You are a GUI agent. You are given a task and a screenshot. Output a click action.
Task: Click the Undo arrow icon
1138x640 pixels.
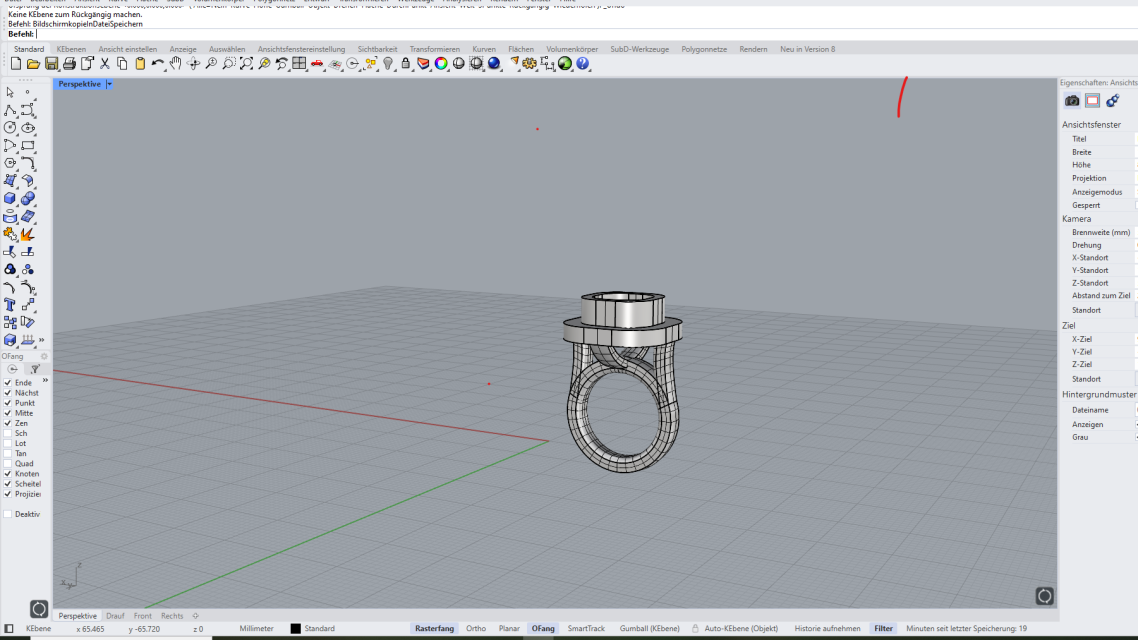point(157,64)
